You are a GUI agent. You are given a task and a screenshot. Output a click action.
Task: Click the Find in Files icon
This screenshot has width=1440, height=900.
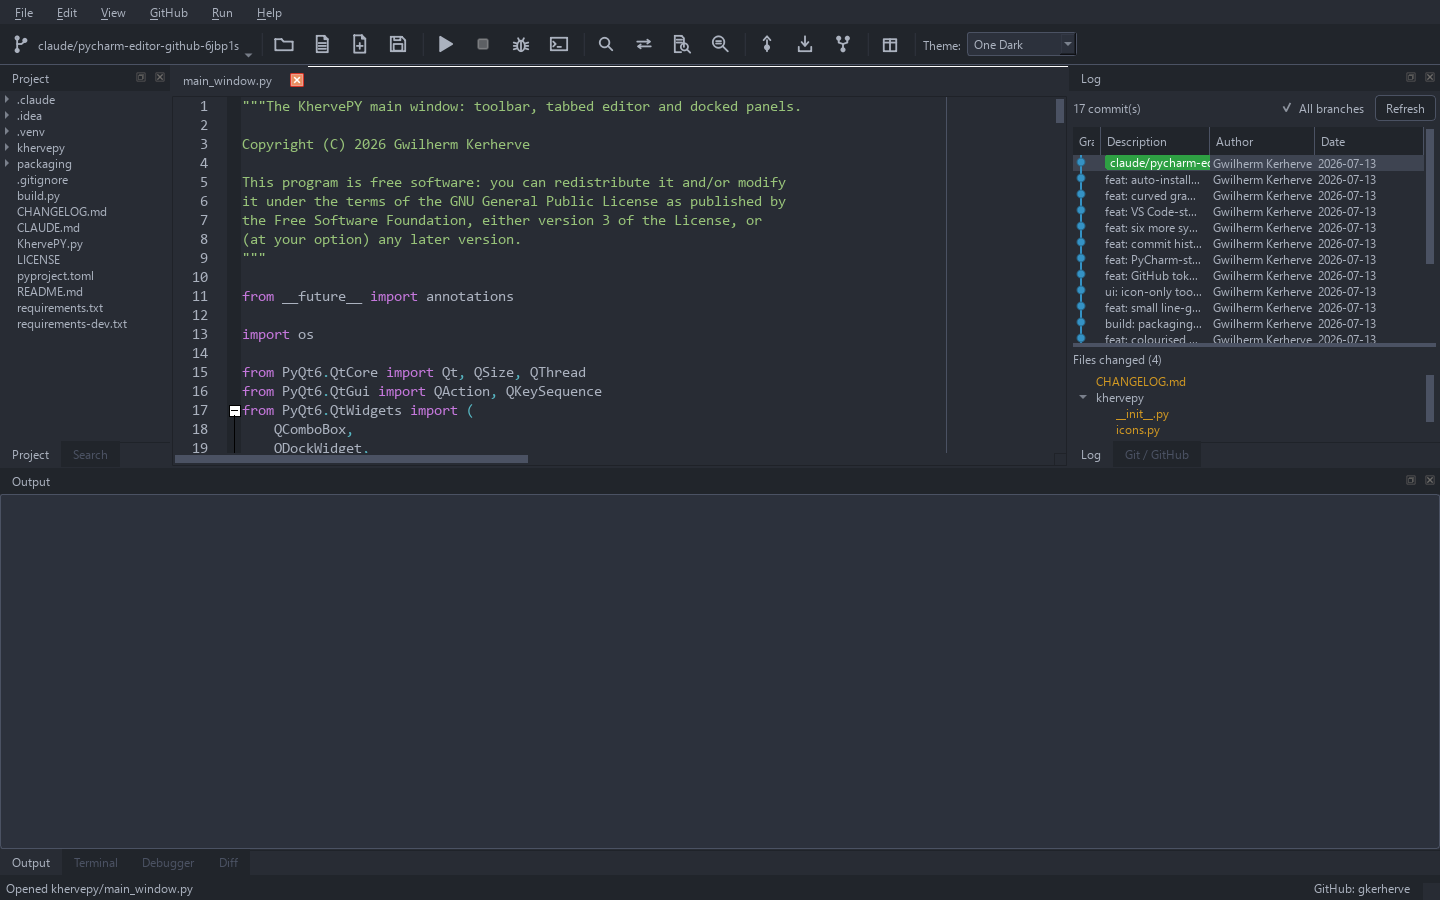pos(682,44)
